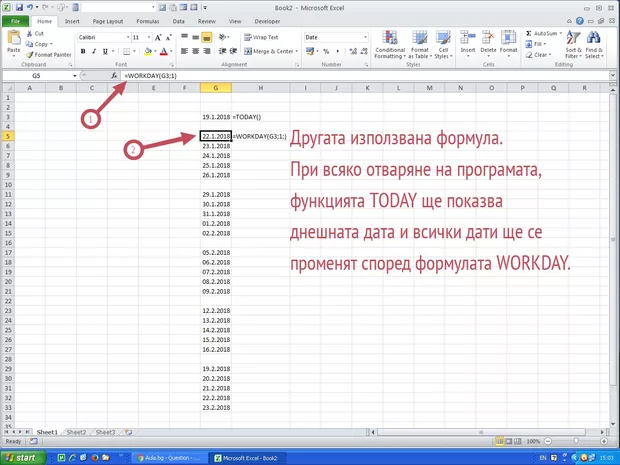Click the Paste icon in Clipboard group
Screen dimensions: 620x465
tap(14, 38)
